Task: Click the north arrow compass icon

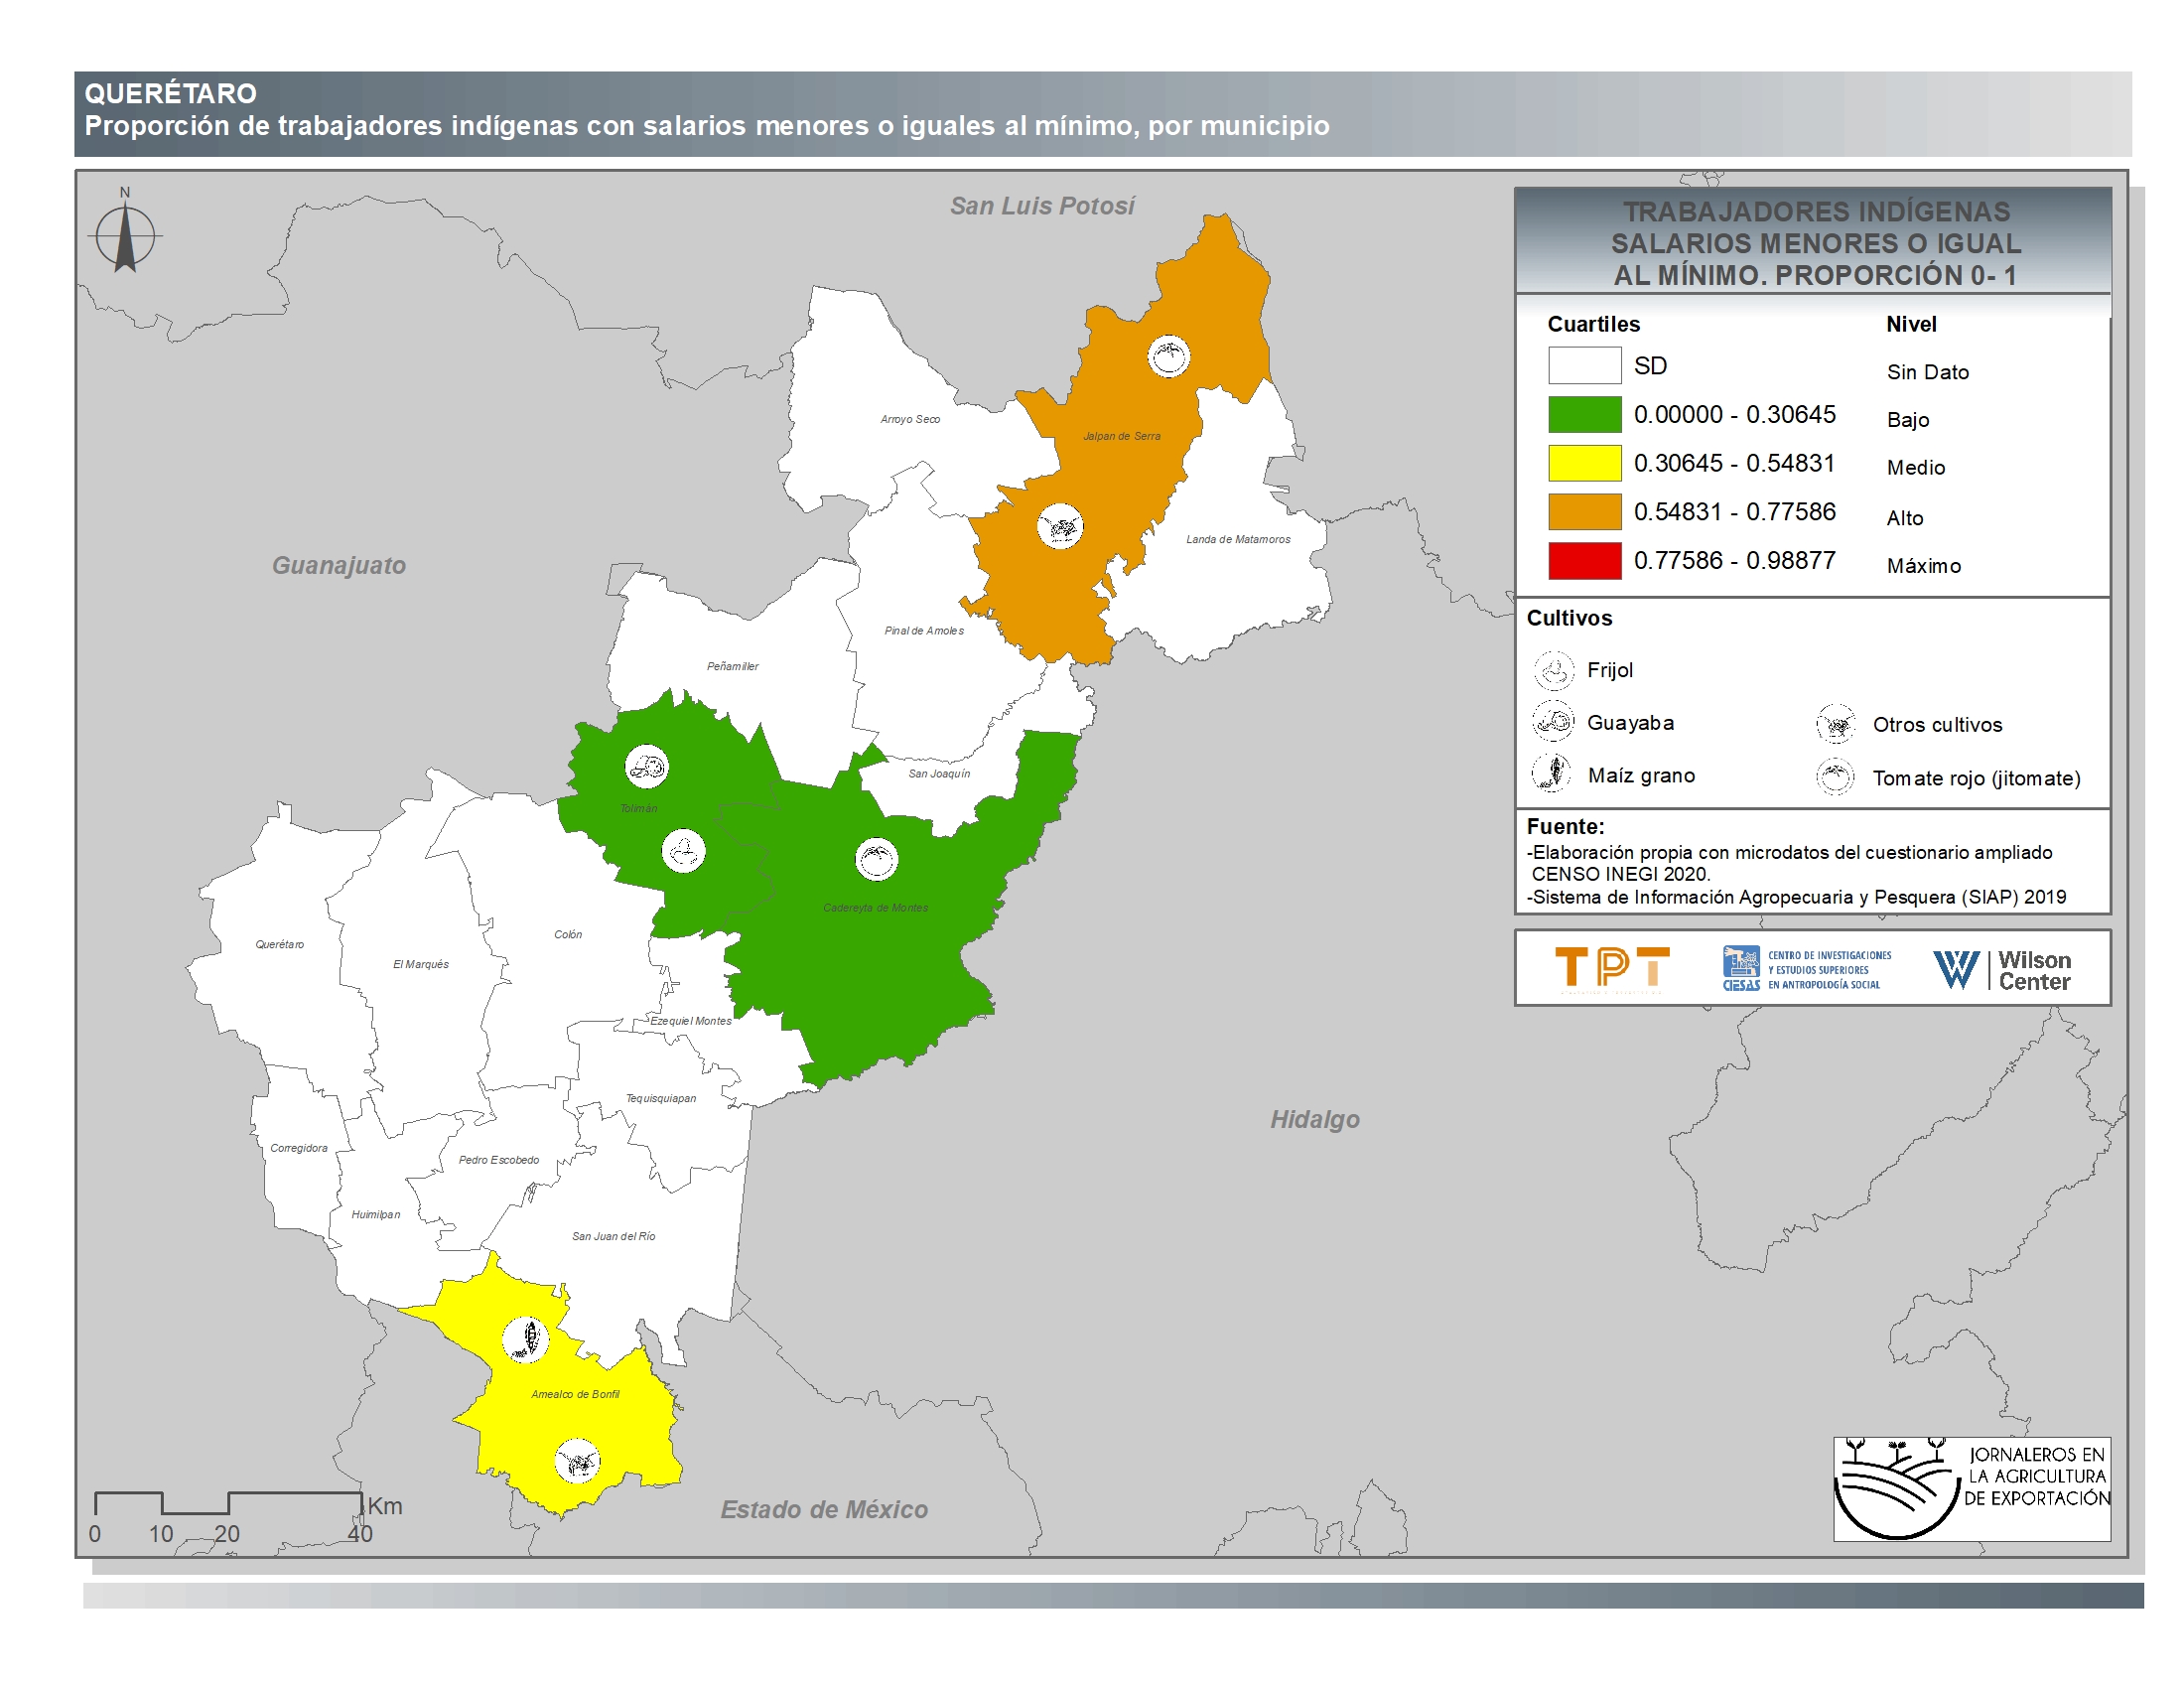Action: (125, 237)
